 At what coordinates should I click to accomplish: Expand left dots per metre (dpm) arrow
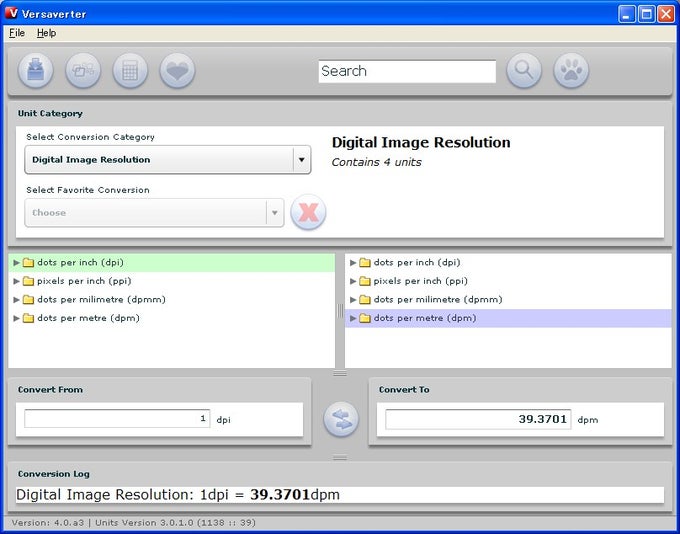pyautogui.click(x=16, y=318)
